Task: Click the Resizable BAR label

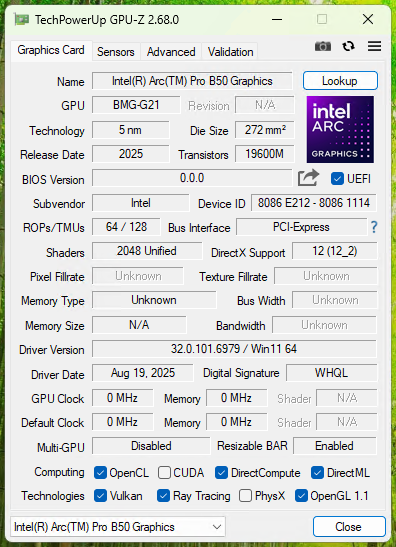Action: [252, 446]
